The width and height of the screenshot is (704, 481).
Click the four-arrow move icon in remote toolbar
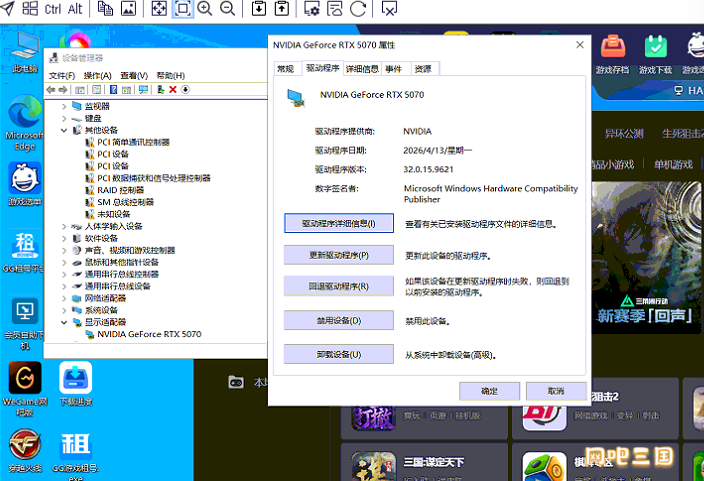pyautogui.click(x=159, y=9)
